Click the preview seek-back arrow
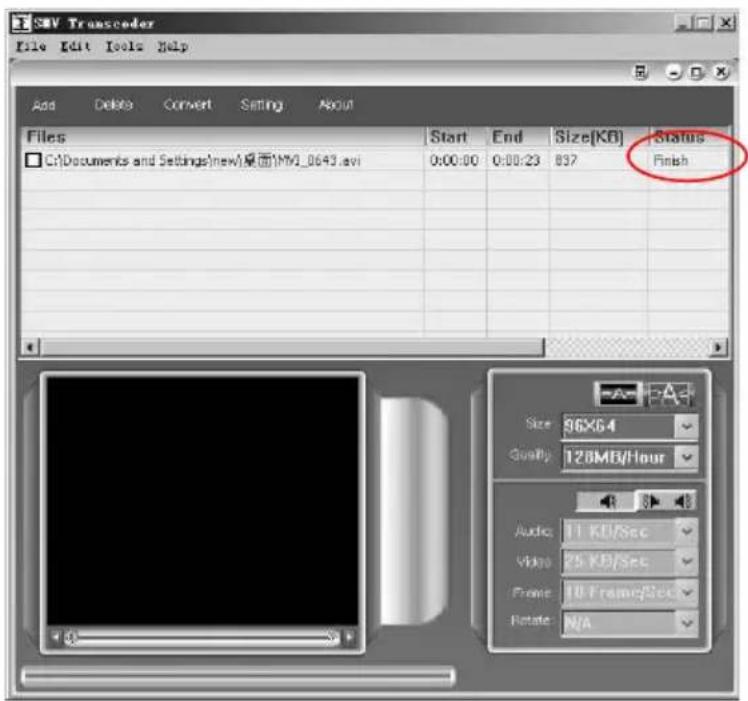Image resolution: width=748 pixels, height=701 pixels. pos(56,637)
